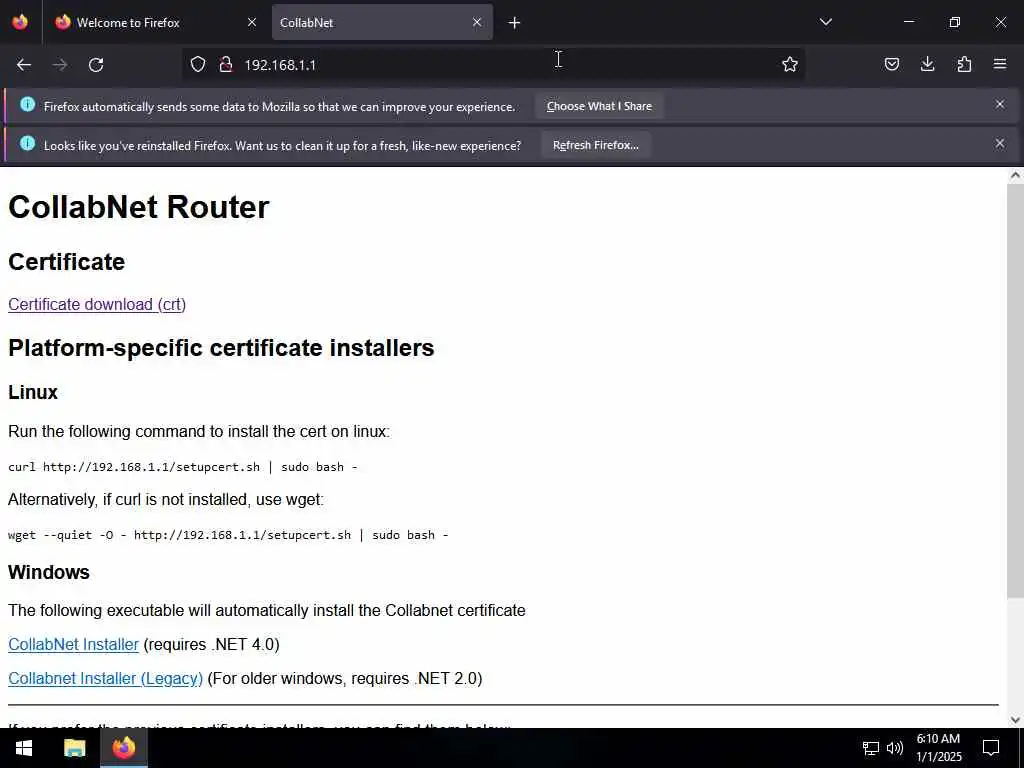Click the Refresh Firefox button

pos(596,145)
